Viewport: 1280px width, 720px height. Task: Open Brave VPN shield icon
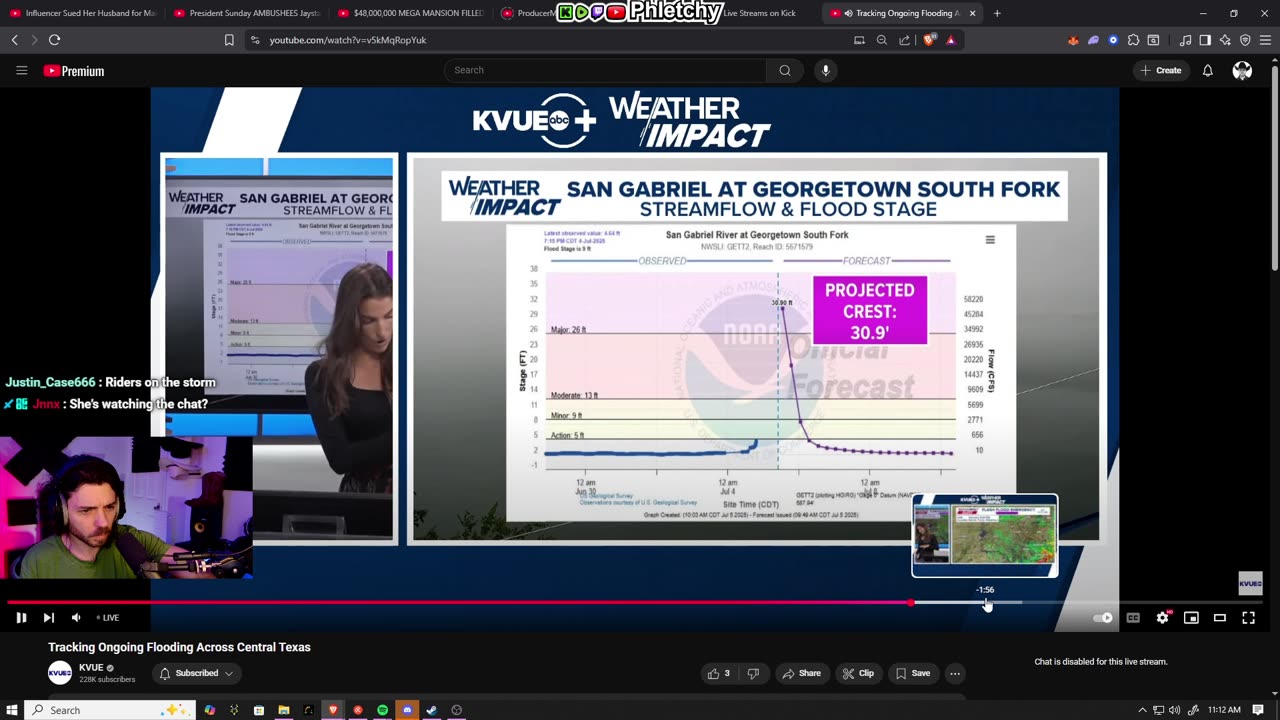coord(1245,40)
